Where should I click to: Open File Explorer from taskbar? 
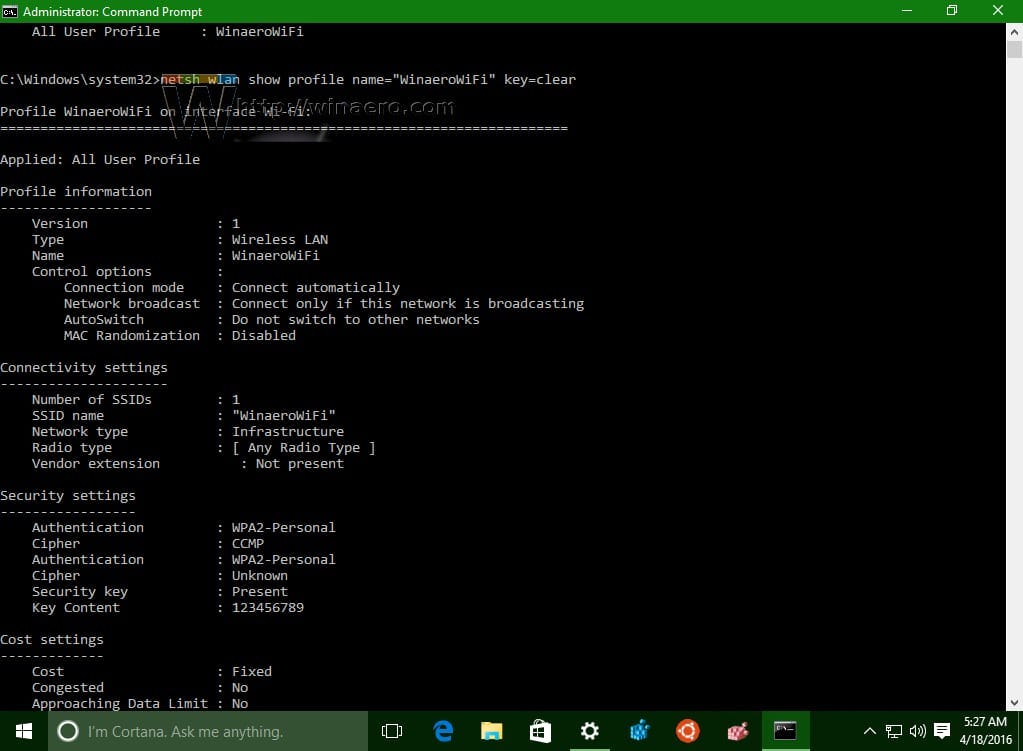[x=491, y=731]
